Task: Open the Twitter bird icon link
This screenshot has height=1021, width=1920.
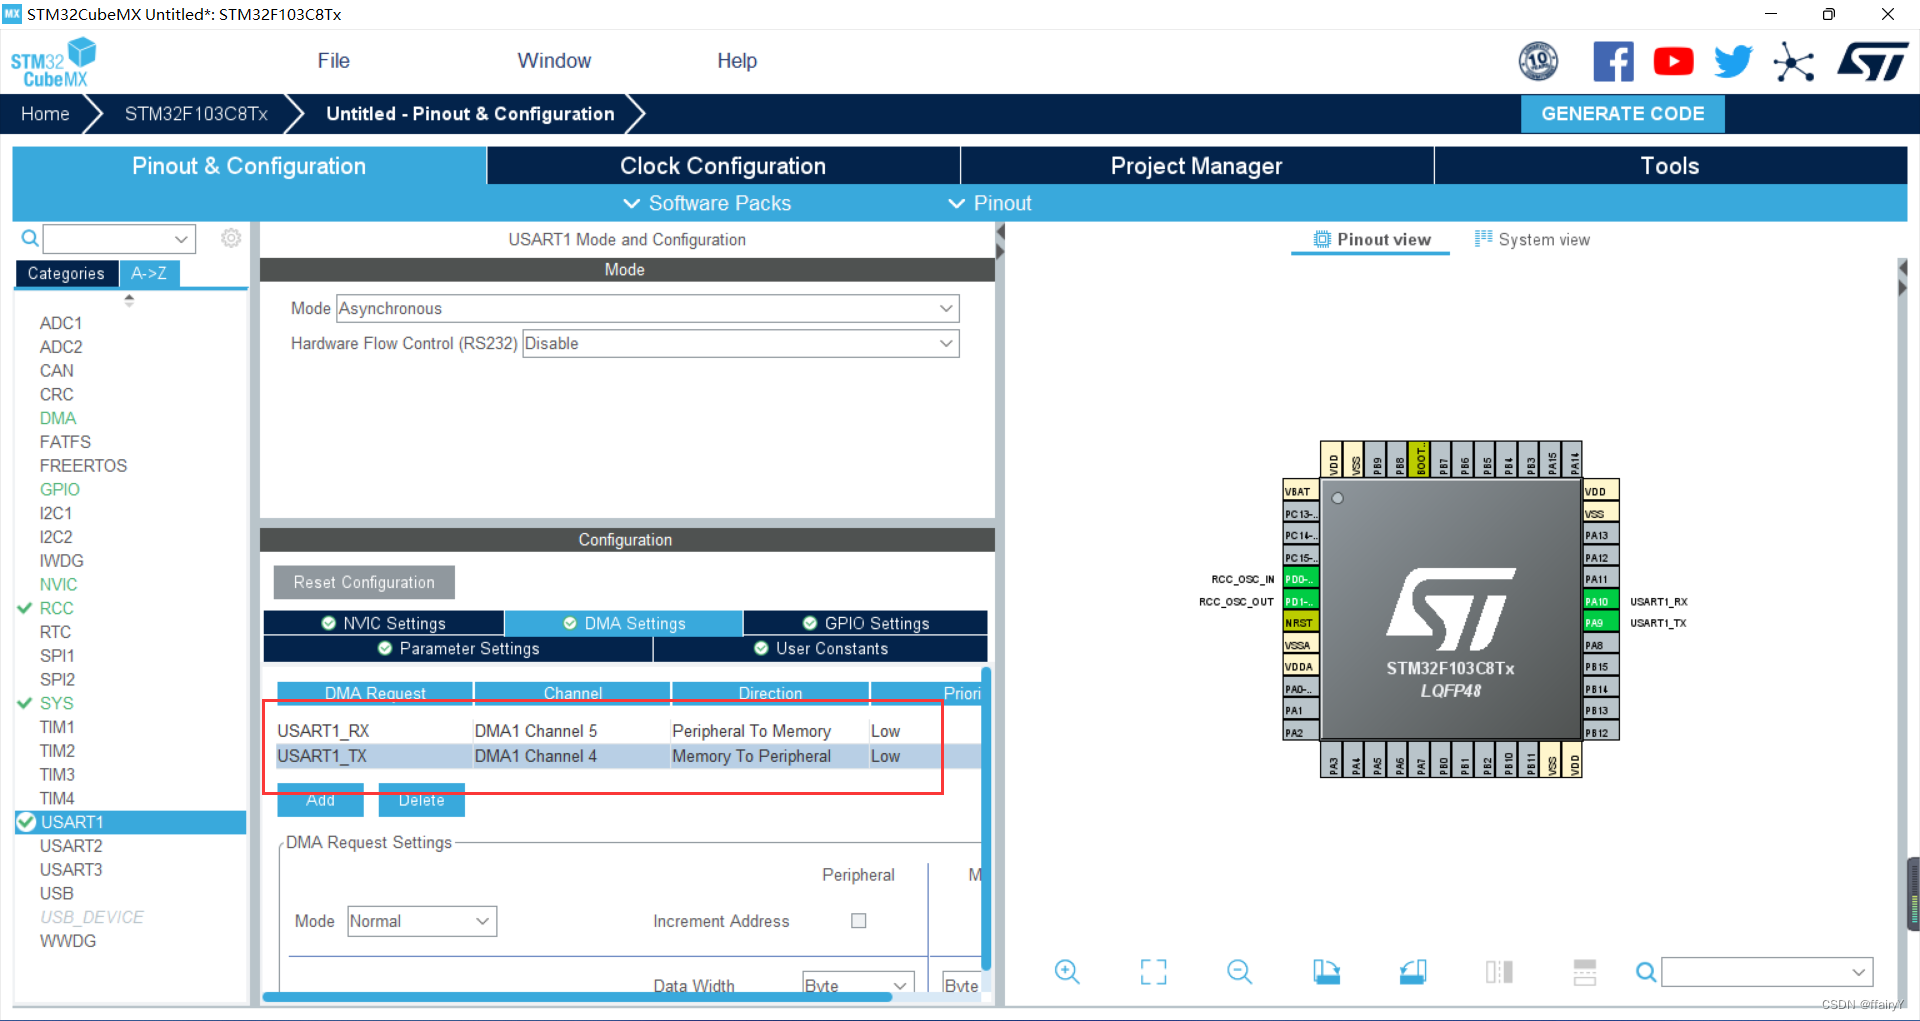Action: point(1733,62)
